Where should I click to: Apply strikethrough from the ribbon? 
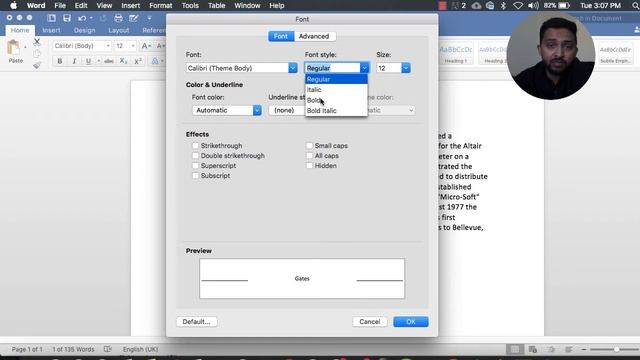[109, 61]
